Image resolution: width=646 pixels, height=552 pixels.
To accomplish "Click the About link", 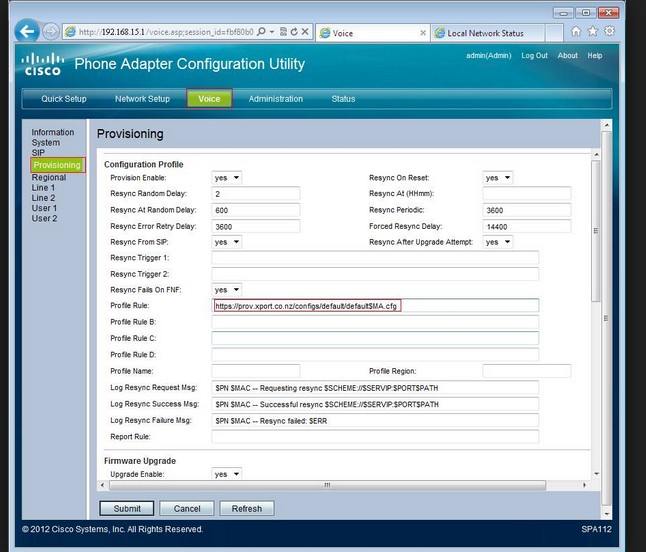I will 567,56.
